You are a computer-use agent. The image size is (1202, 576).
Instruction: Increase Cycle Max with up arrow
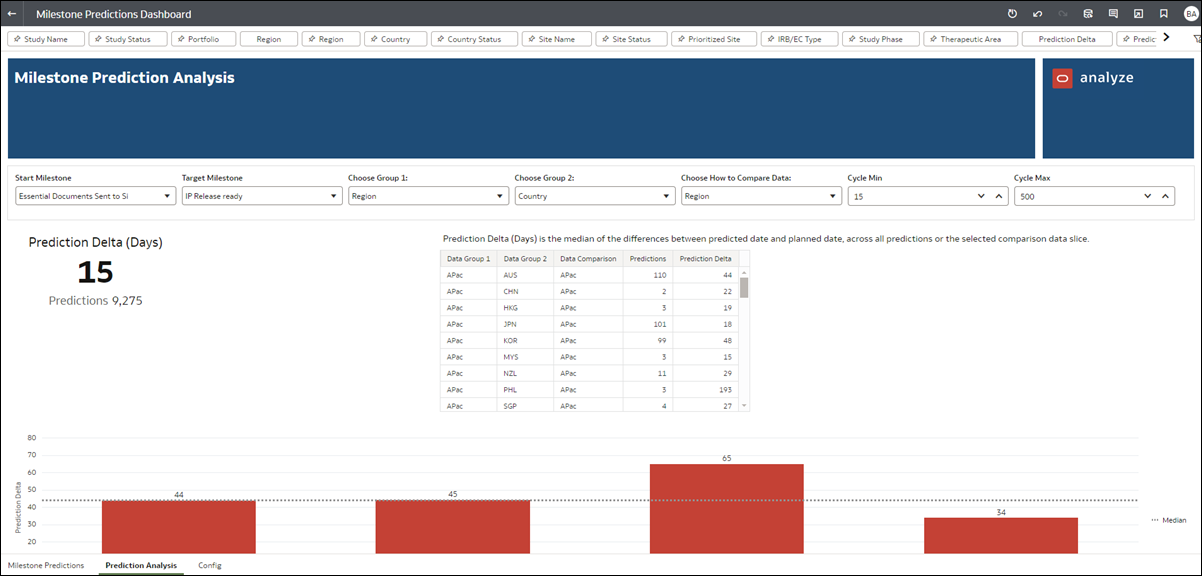click(1165, 197)
